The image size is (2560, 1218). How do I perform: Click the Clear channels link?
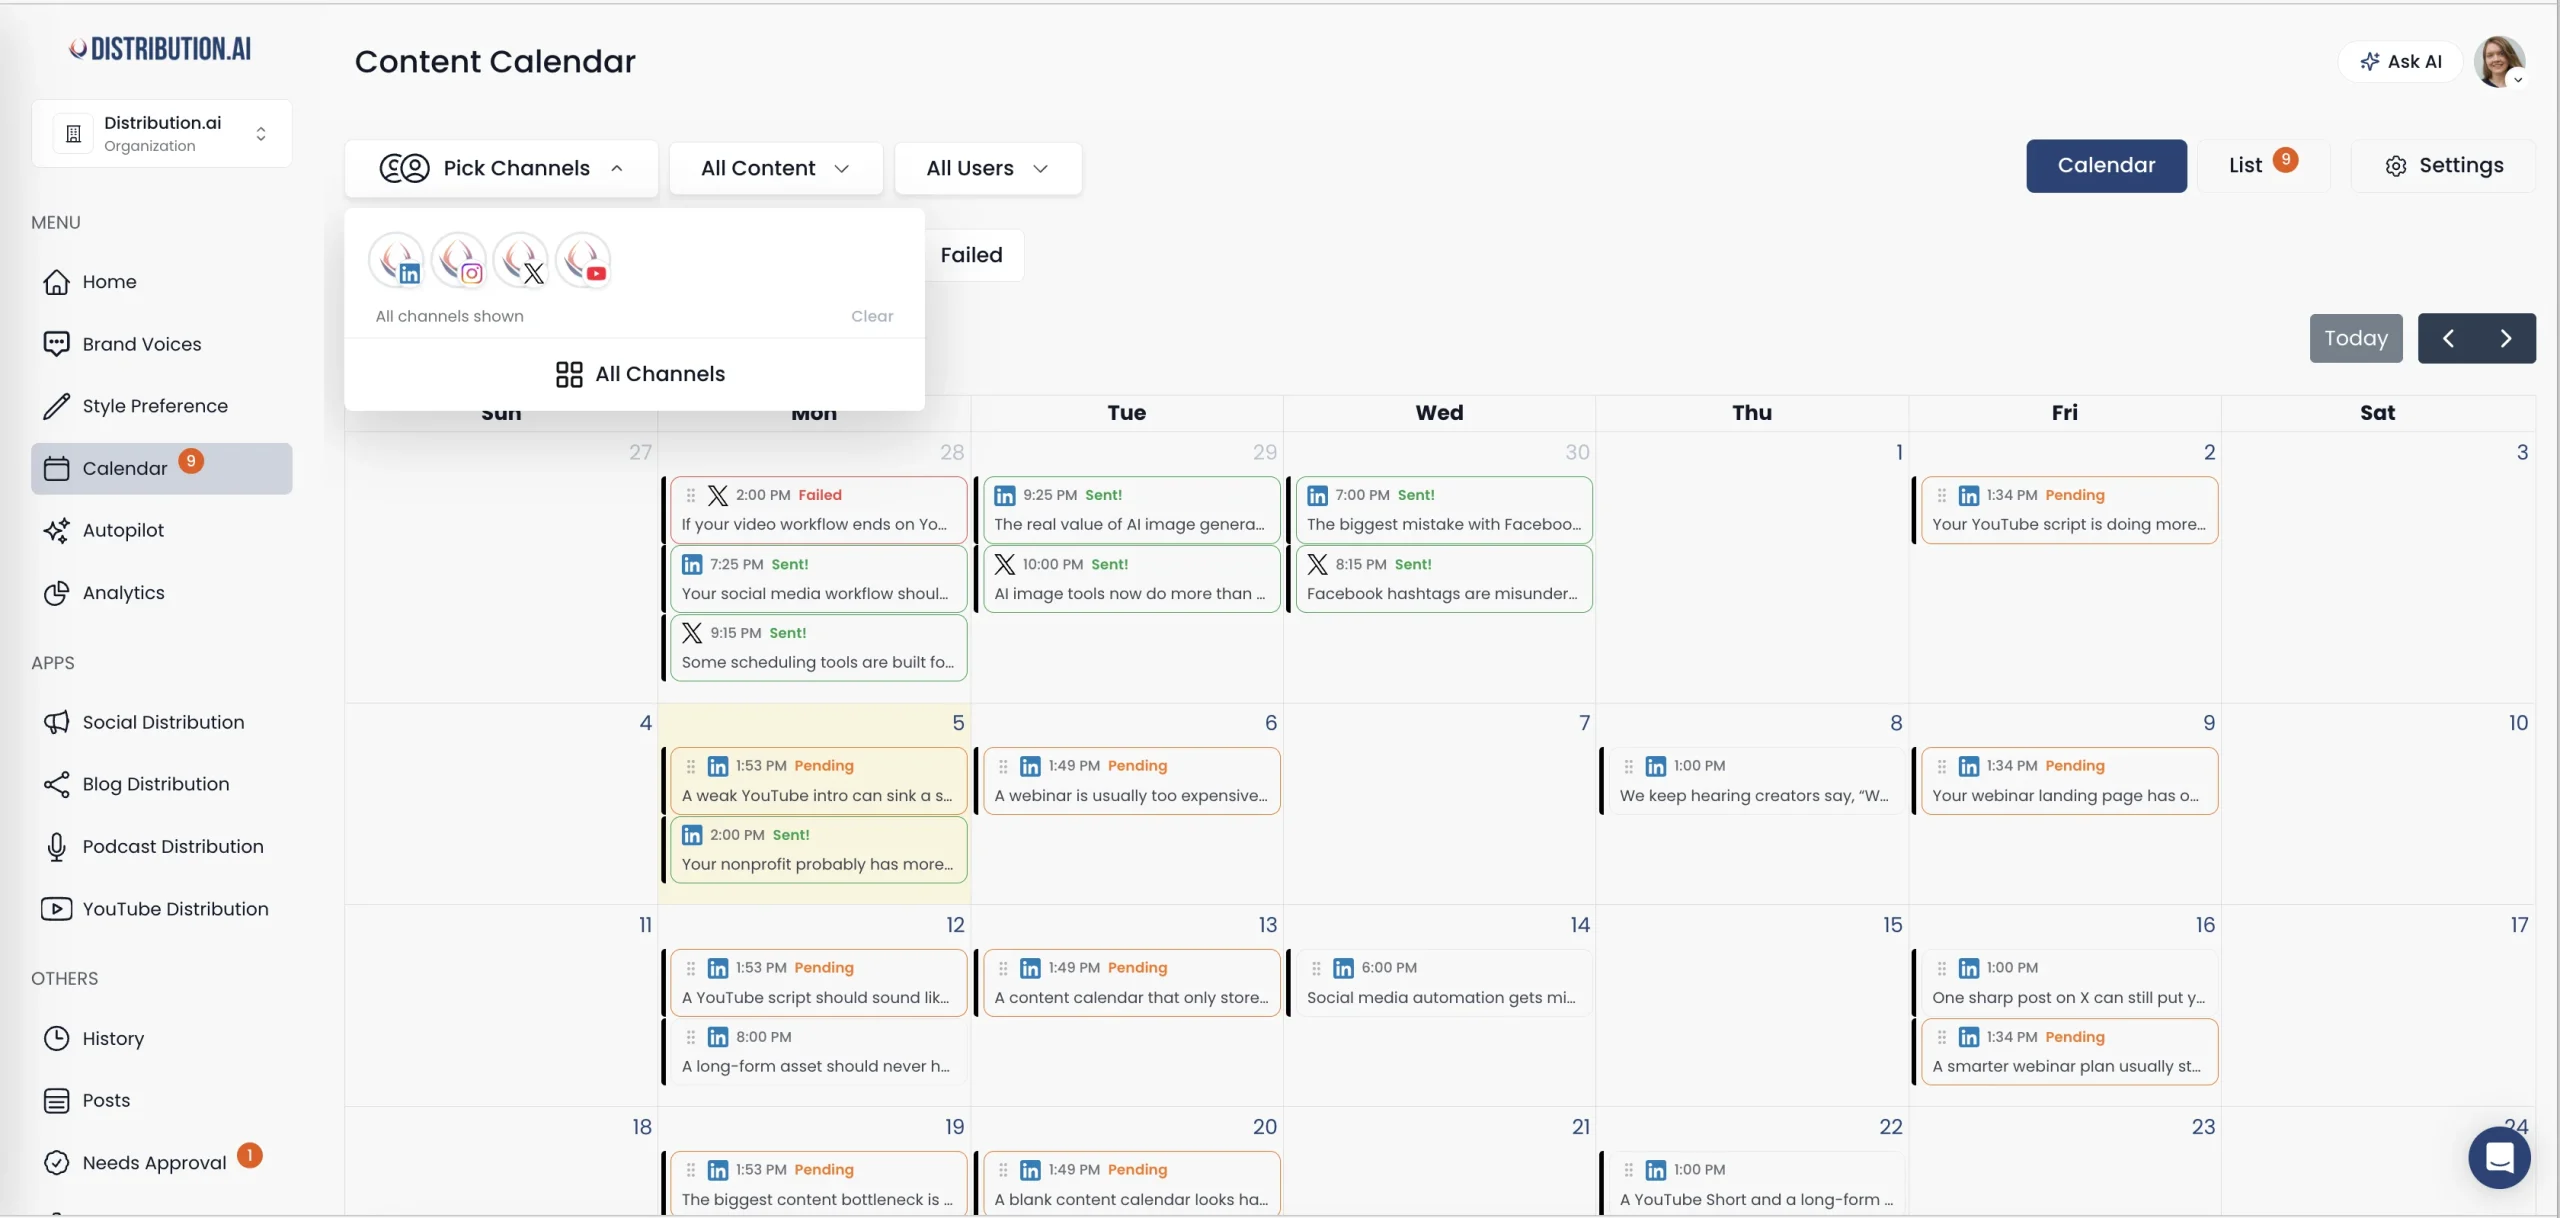coord(872,316)
